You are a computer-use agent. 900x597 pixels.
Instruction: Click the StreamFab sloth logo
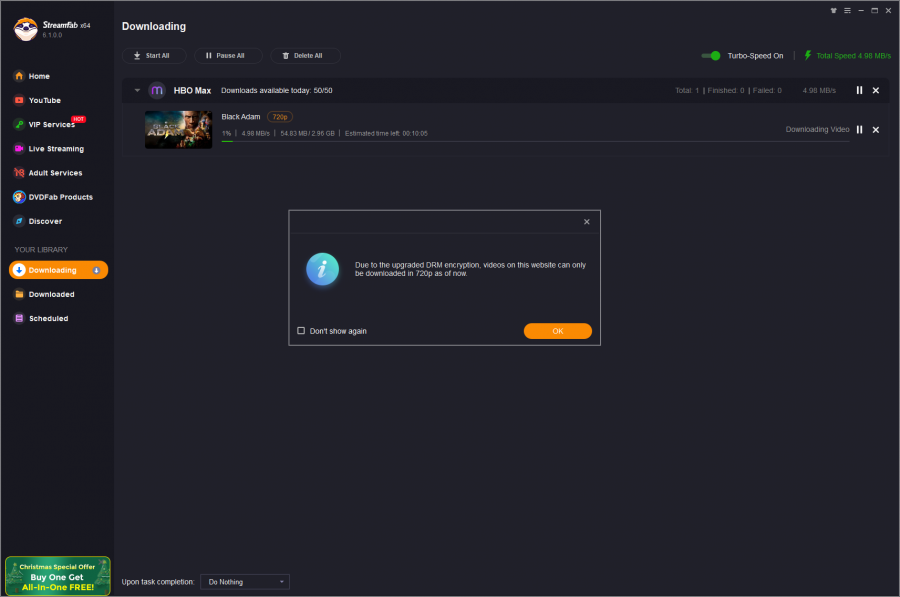click(26, 29)
